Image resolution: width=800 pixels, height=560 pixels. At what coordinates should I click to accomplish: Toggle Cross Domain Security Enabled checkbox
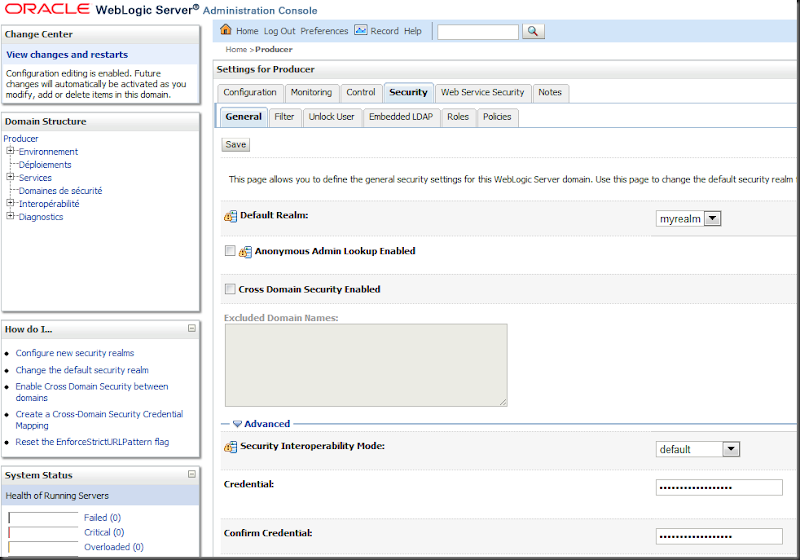(x=230, y=289)
